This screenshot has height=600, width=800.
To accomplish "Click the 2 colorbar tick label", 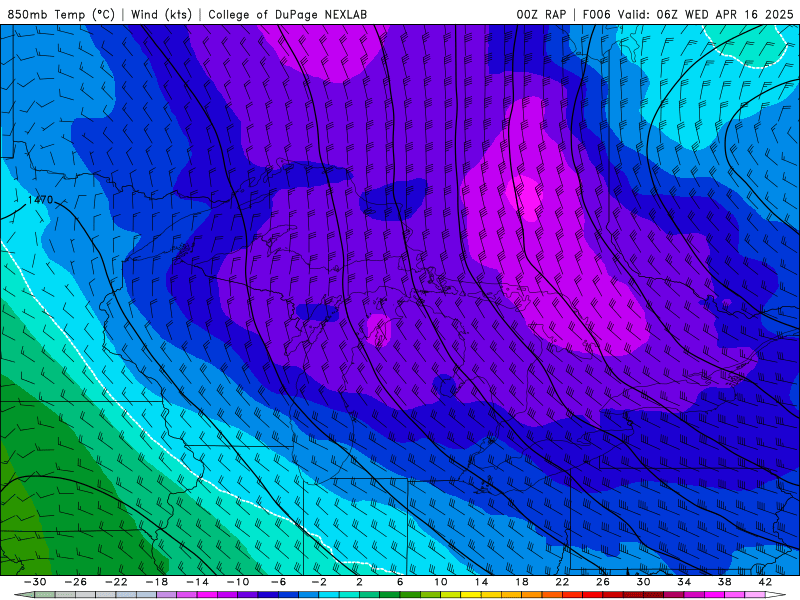I will coord(359,582).
